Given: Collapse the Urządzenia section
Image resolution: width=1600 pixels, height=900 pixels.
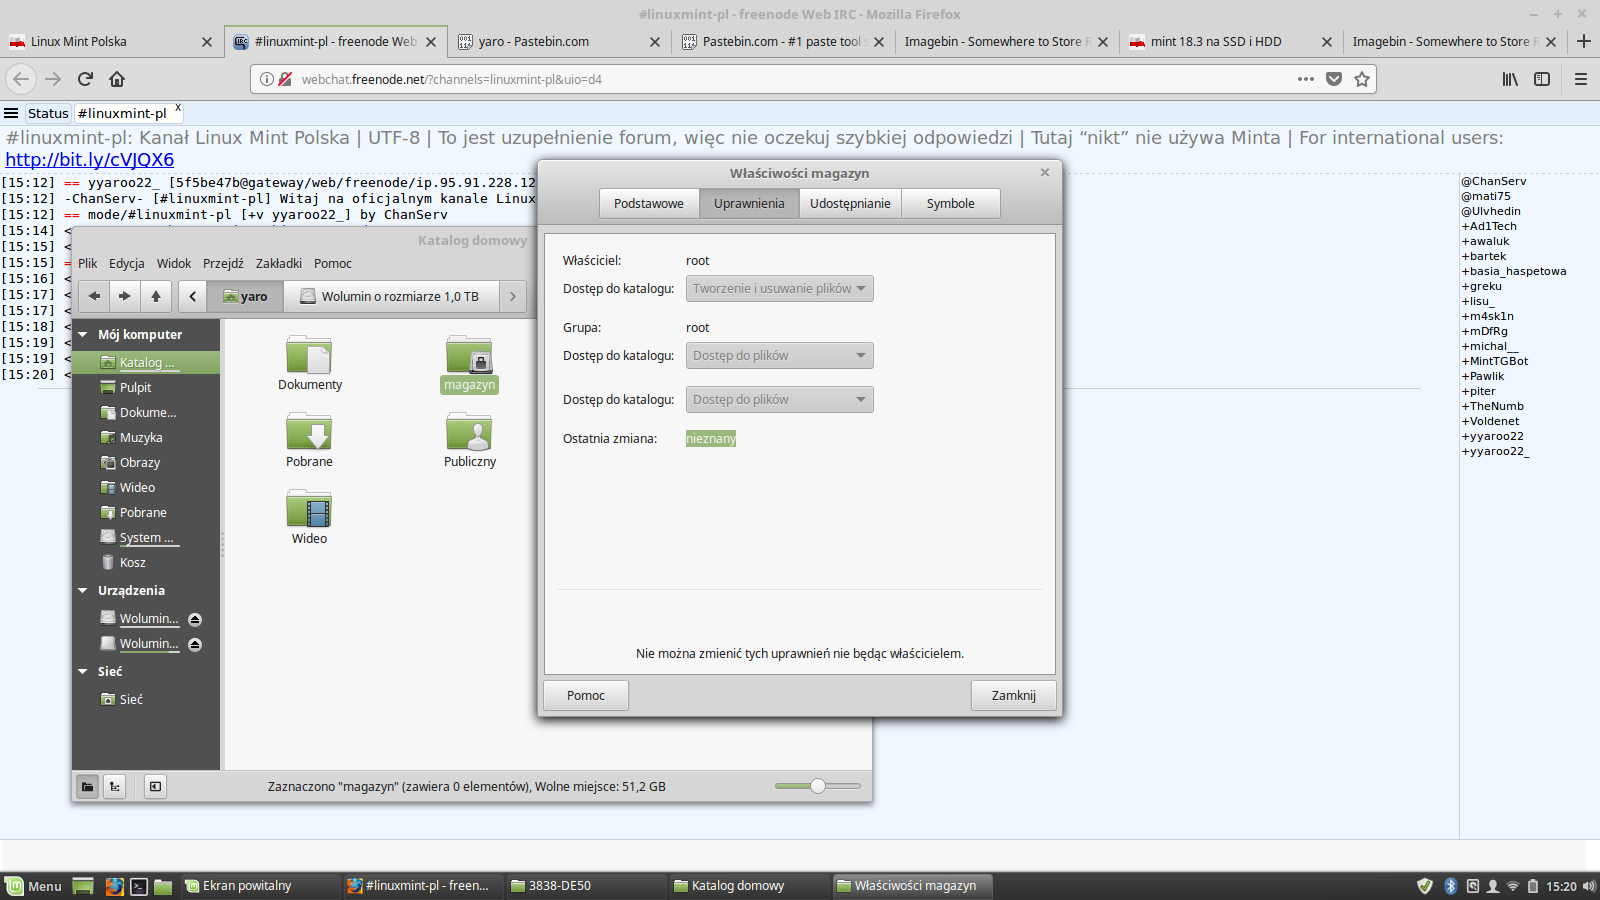Looking at the screenshot, I should [83, 591].
